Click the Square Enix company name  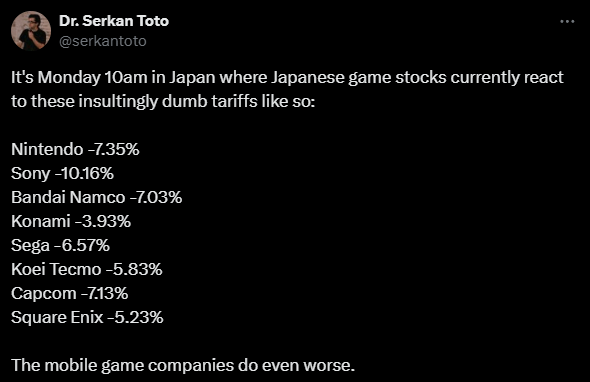point(57,318)
